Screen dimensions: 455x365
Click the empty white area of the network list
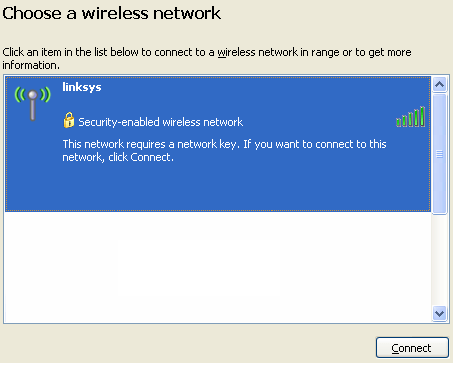[217, 267]
